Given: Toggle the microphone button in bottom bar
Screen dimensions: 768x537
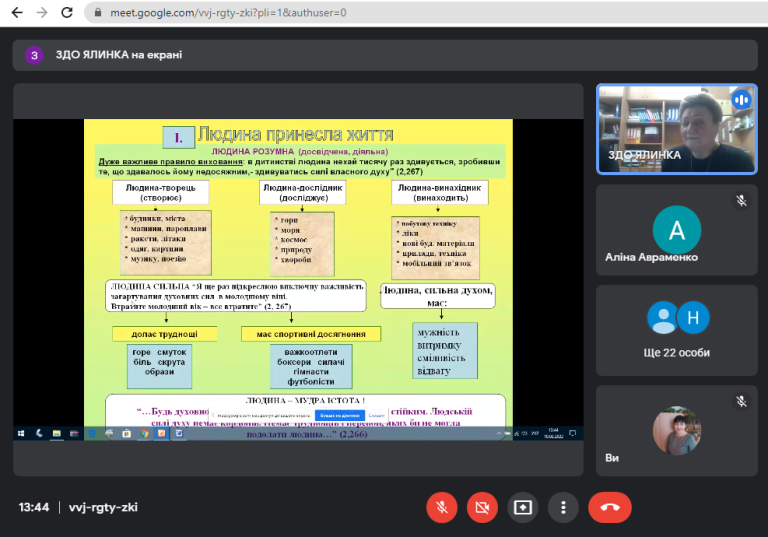Looking at the screenshot, I should 442,507.
